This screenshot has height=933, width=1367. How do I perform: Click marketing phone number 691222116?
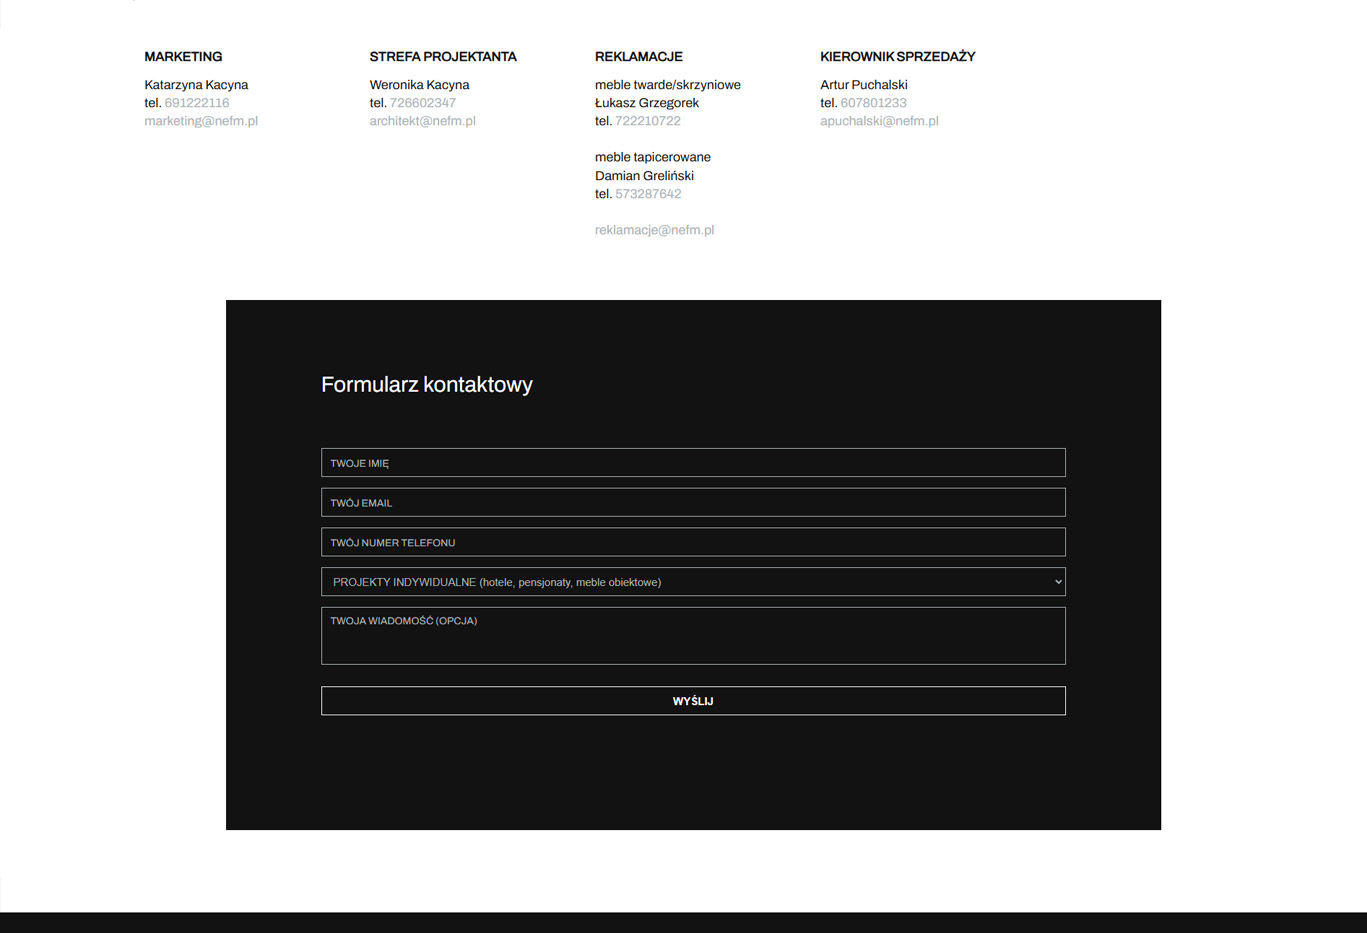coord(197,103)
